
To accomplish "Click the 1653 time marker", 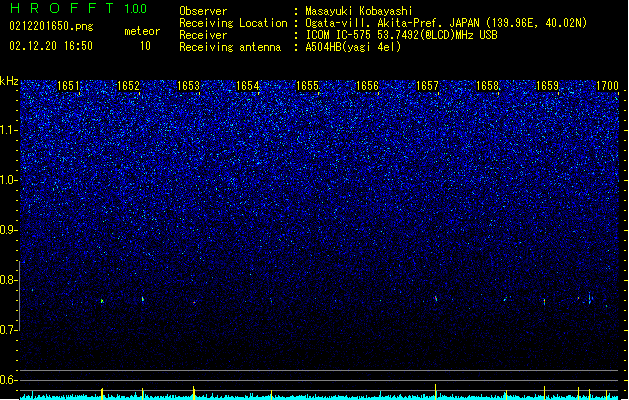I will click(x=188, y=86).
